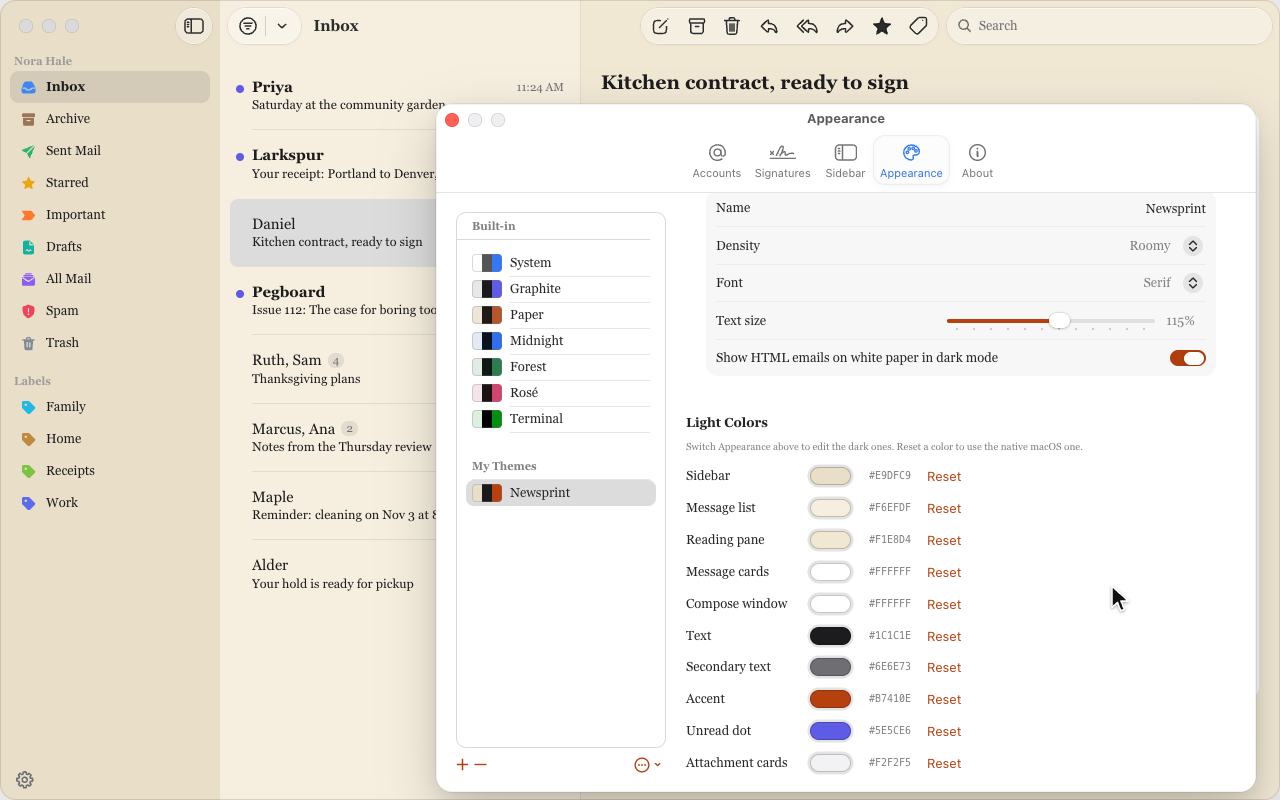Viewport: 1280px width, 800px height.
Task: Reset the Accent color
Action: [x=944, y=699]
